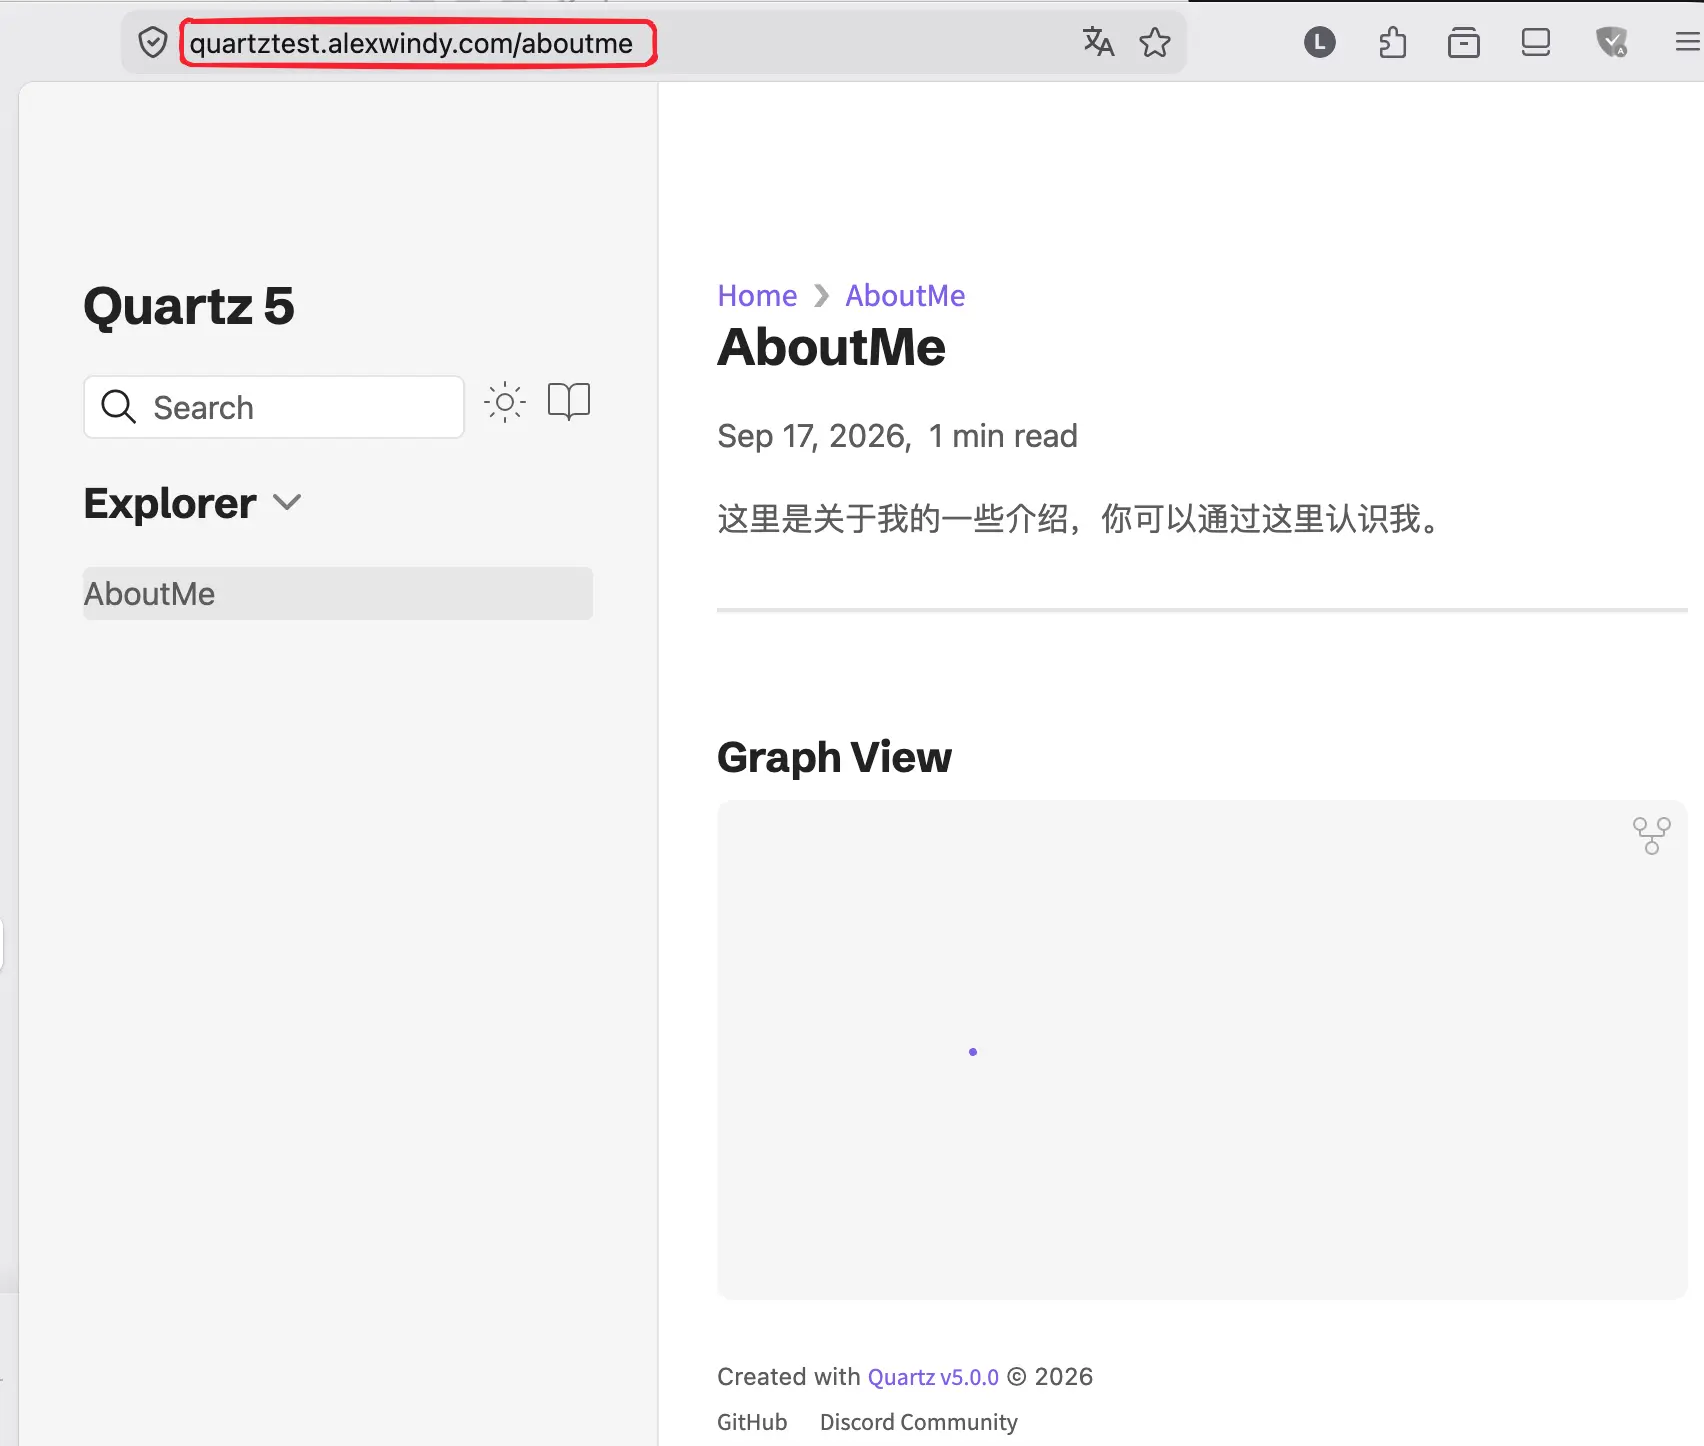Viewport: 1704px width, 1446px height.
Task: Click the Search input field
Action: [x=274, y=407]
